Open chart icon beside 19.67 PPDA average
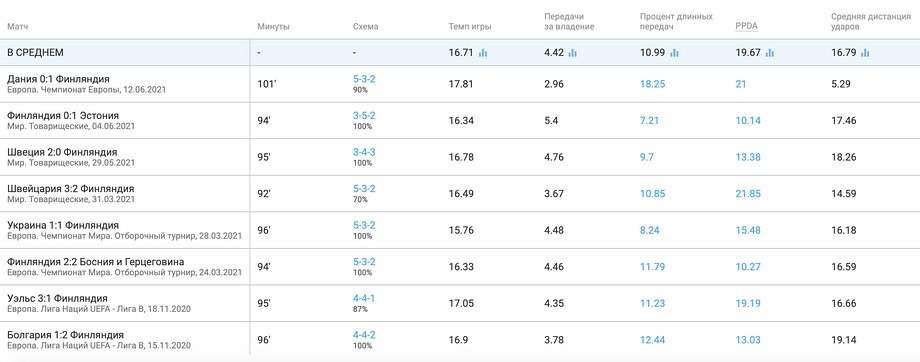Viewport: 920px width, 362px height. [x=769, y=53]
